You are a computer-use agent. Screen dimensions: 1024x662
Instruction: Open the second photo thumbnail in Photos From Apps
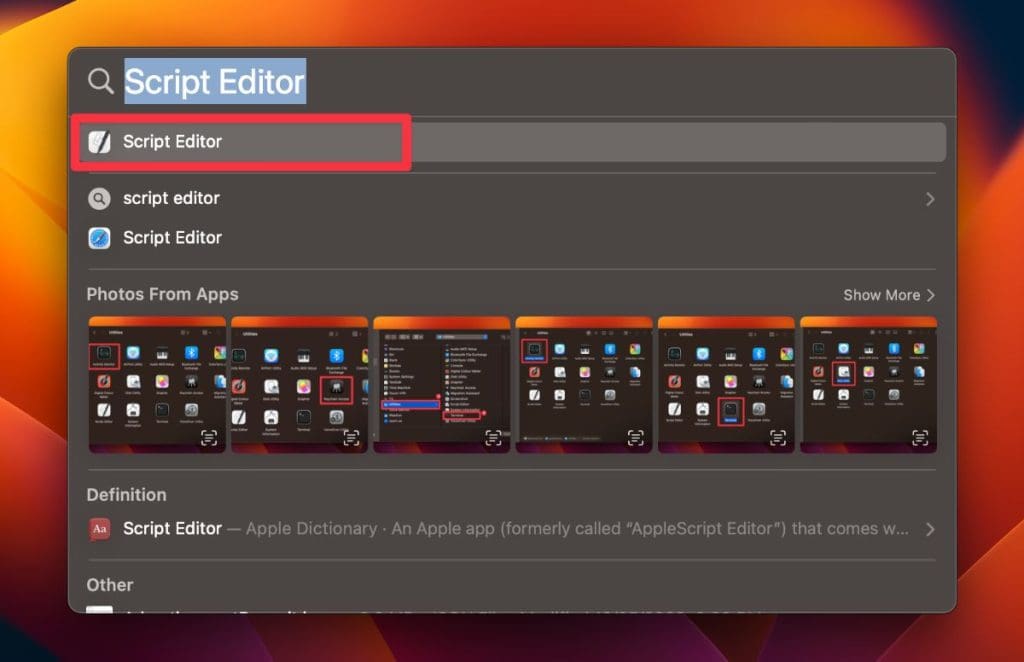click(x=299, y=385)
